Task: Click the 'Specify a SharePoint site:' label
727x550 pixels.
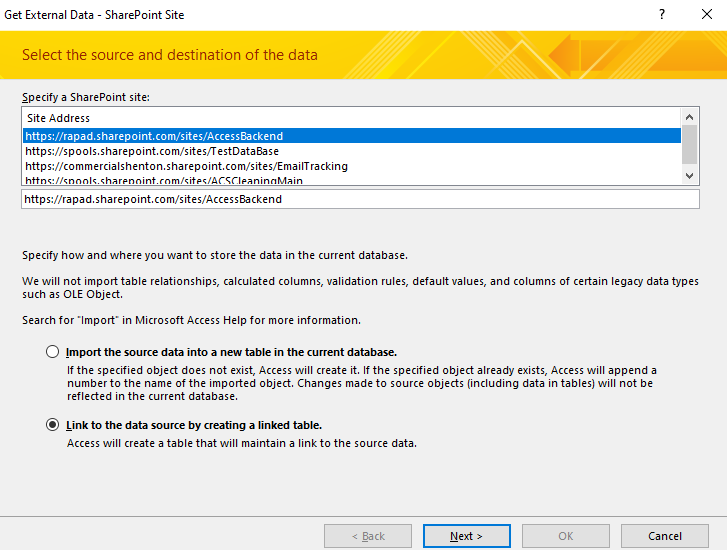Action: 86,97
